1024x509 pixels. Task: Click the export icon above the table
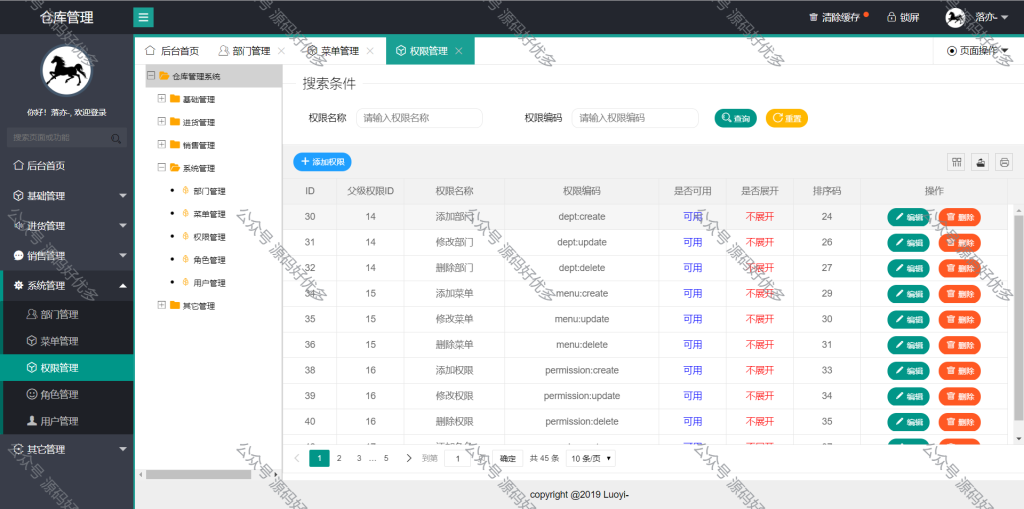pos(980,162)
